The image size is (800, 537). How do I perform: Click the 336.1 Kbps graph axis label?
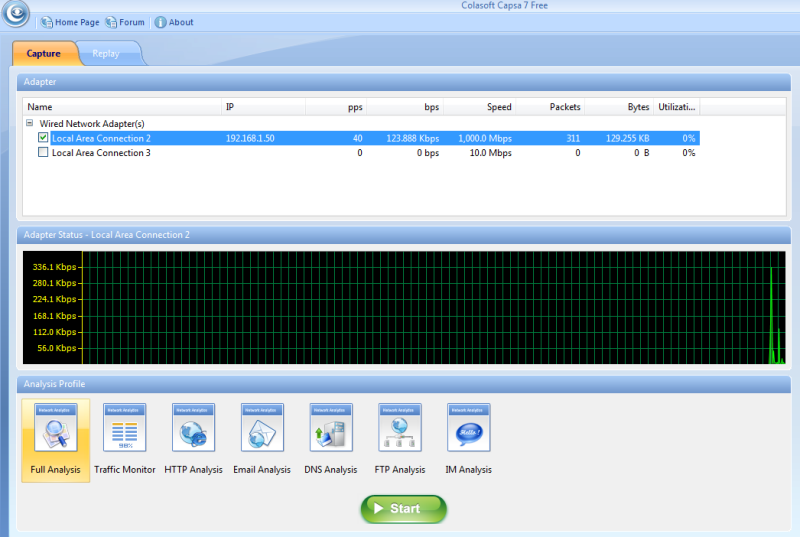pyautogui.click(x=54, y=267)
